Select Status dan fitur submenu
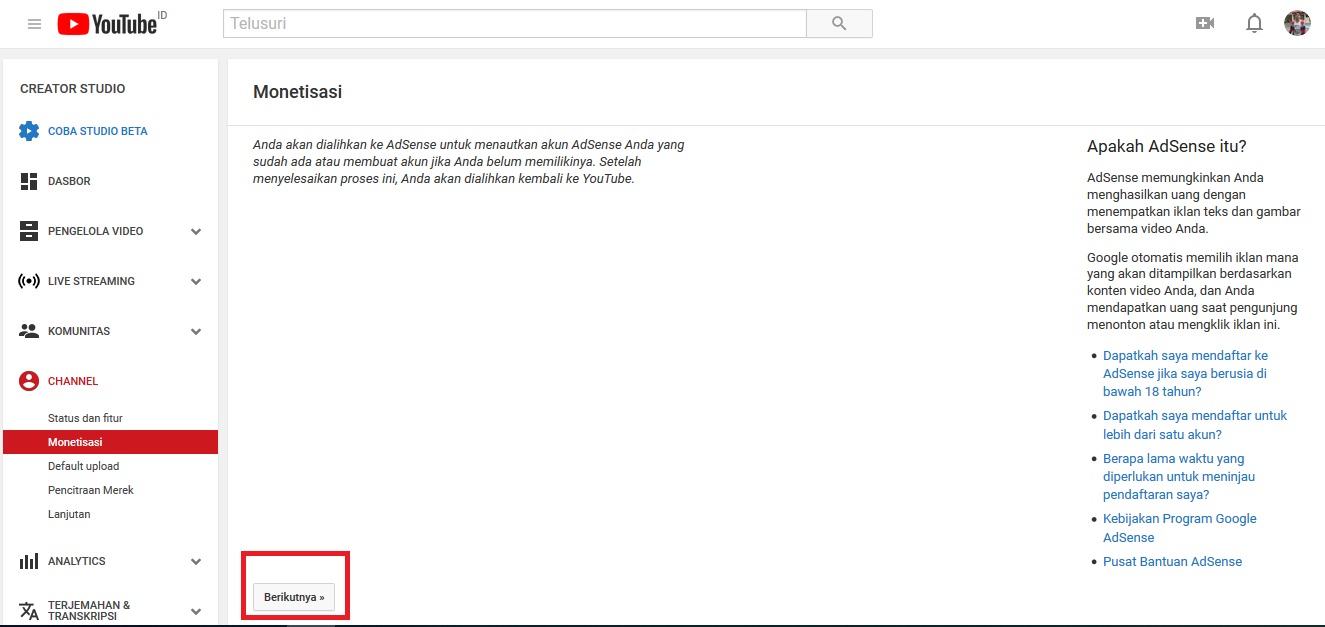This screenshot has height=627, width=1325. click(85, 418)
